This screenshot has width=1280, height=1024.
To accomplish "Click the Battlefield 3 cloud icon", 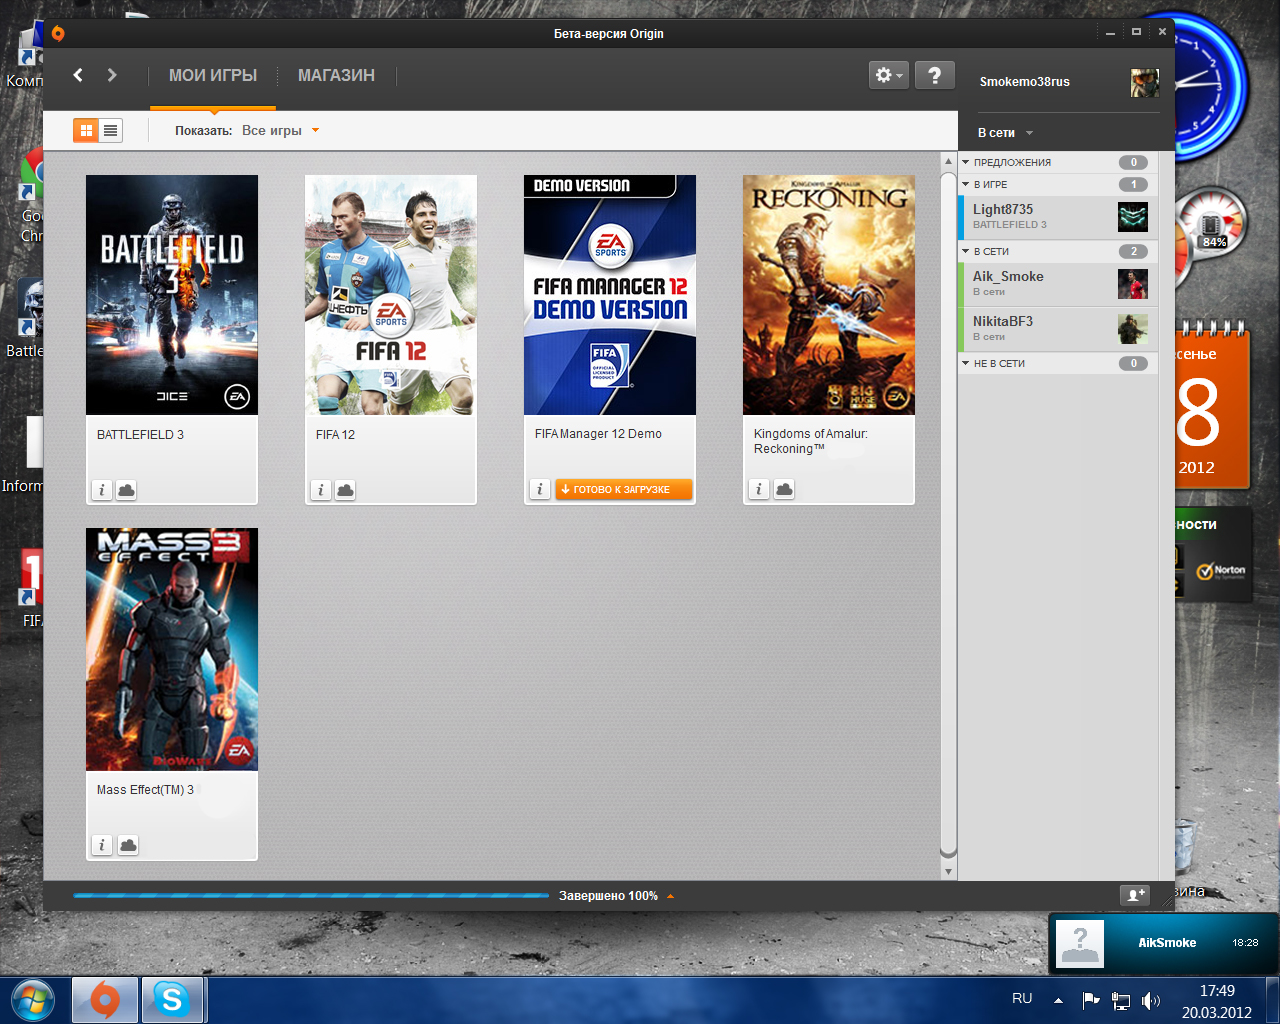I will point(126,490).
